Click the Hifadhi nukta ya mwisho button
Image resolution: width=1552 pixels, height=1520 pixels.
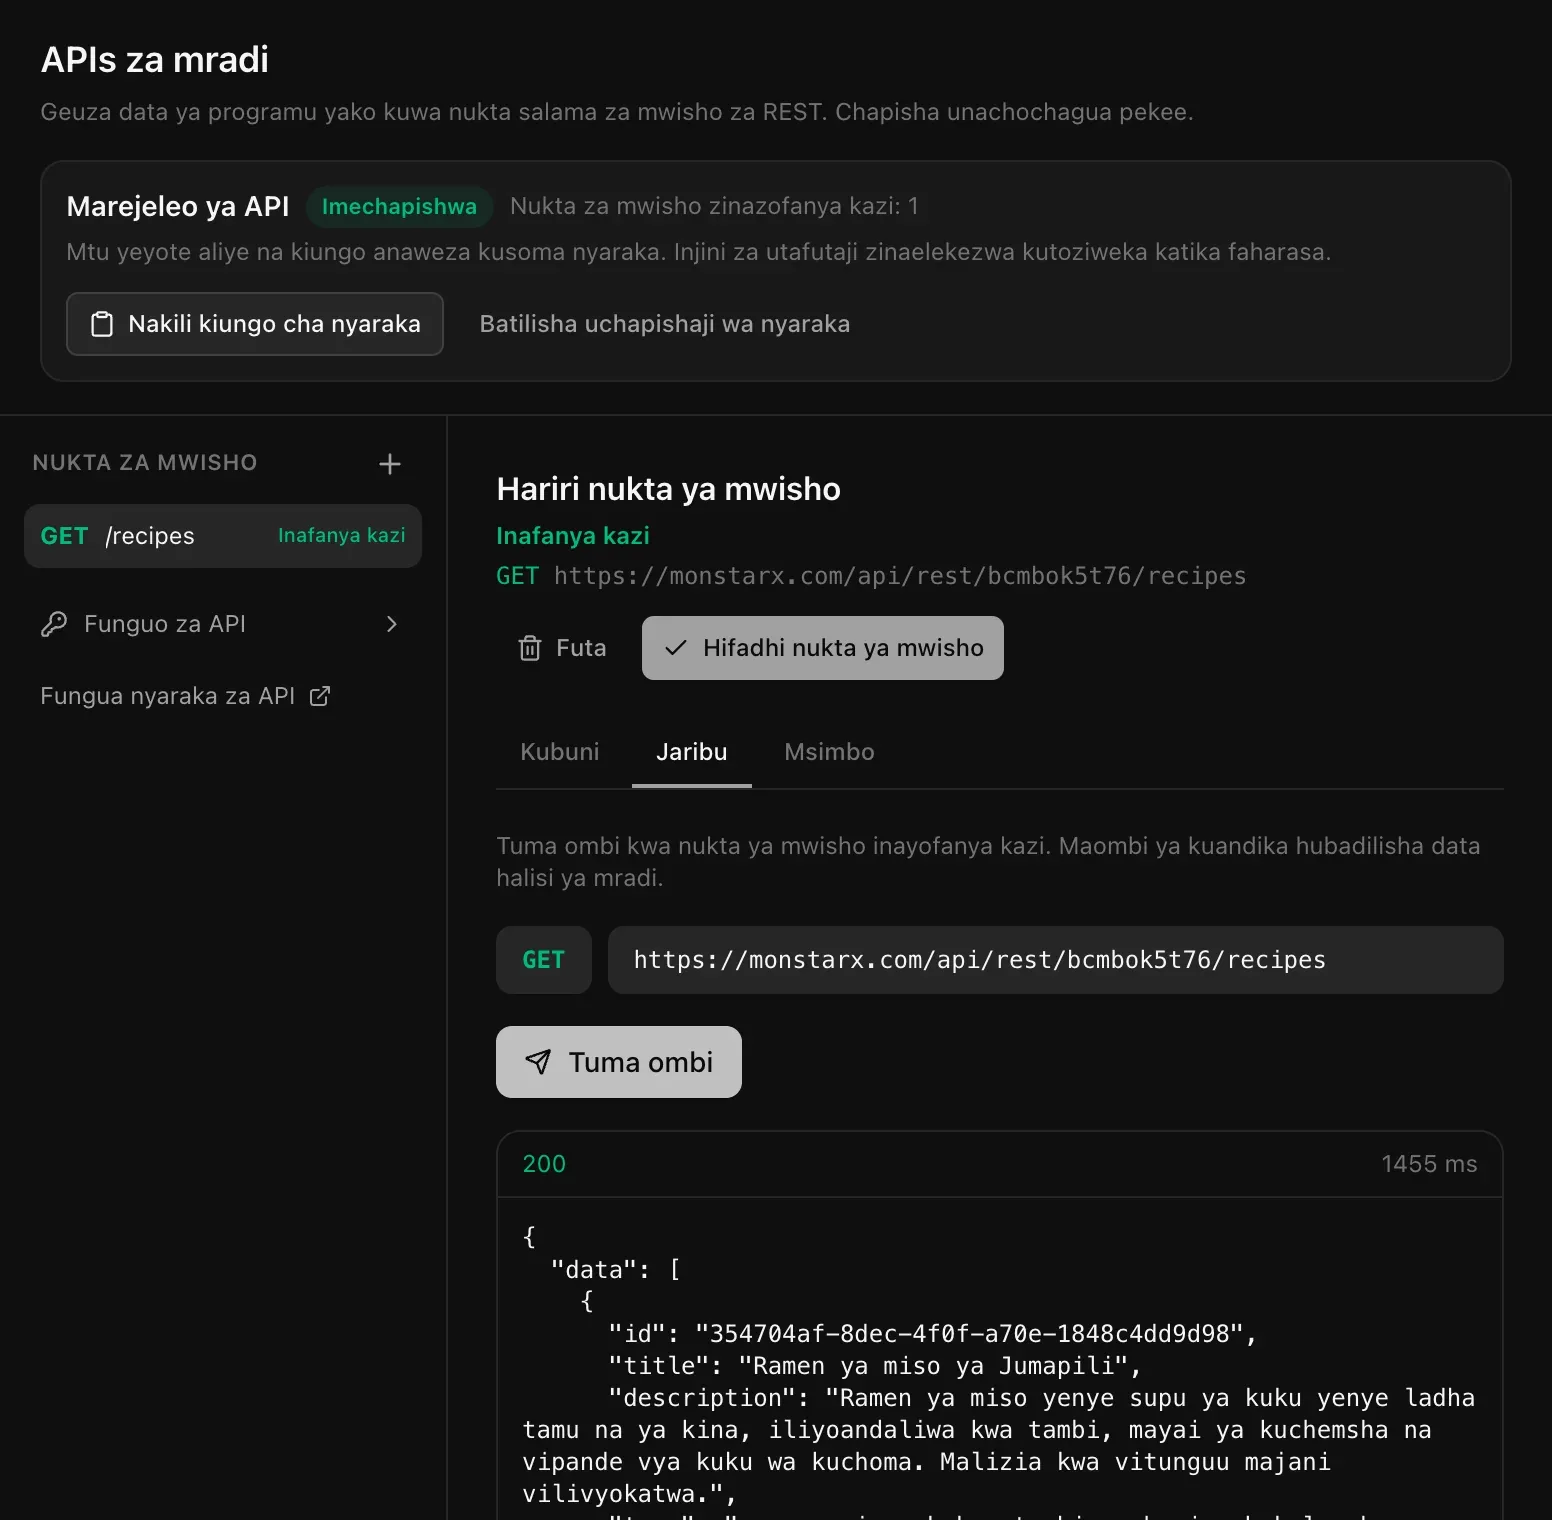point(823,648)
